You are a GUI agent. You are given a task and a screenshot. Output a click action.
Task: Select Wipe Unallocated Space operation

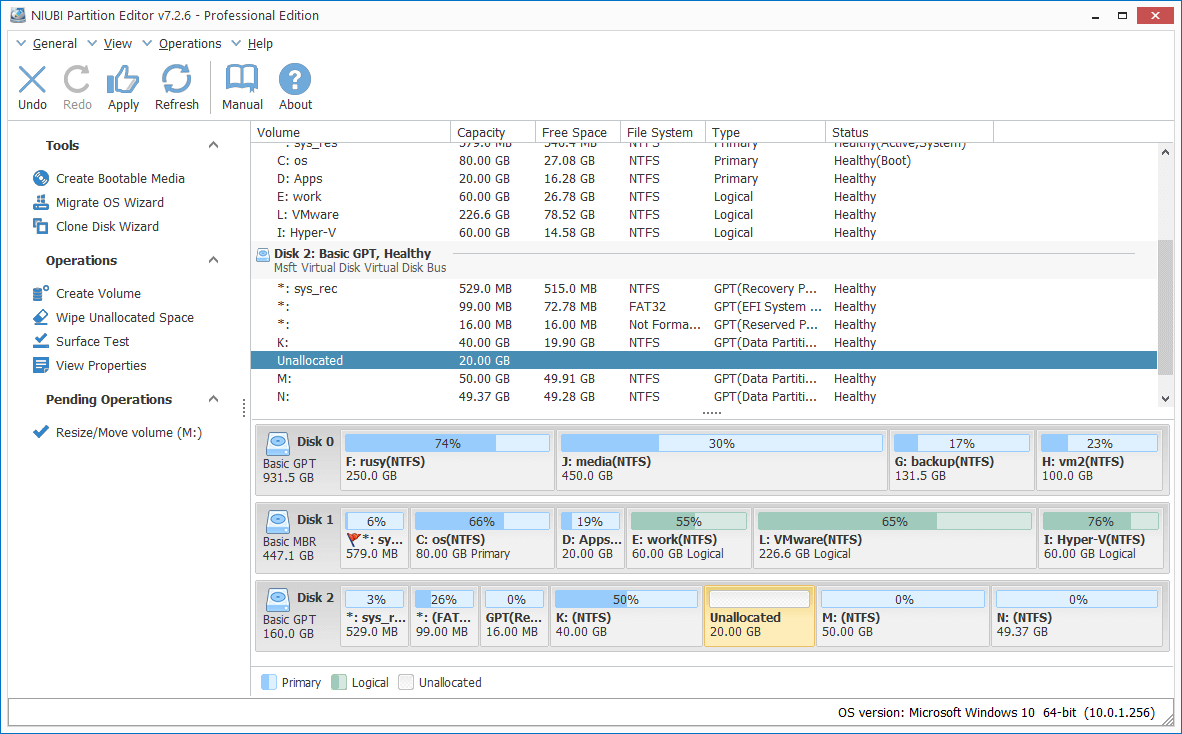click(124, 317)
